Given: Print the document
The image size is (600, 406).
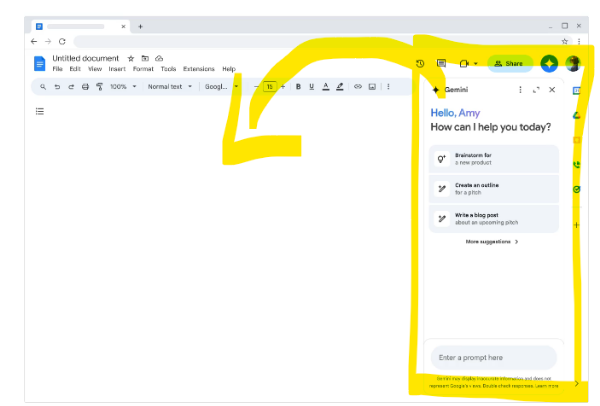Looking at the screenshot, I should (x=85, y=87).
